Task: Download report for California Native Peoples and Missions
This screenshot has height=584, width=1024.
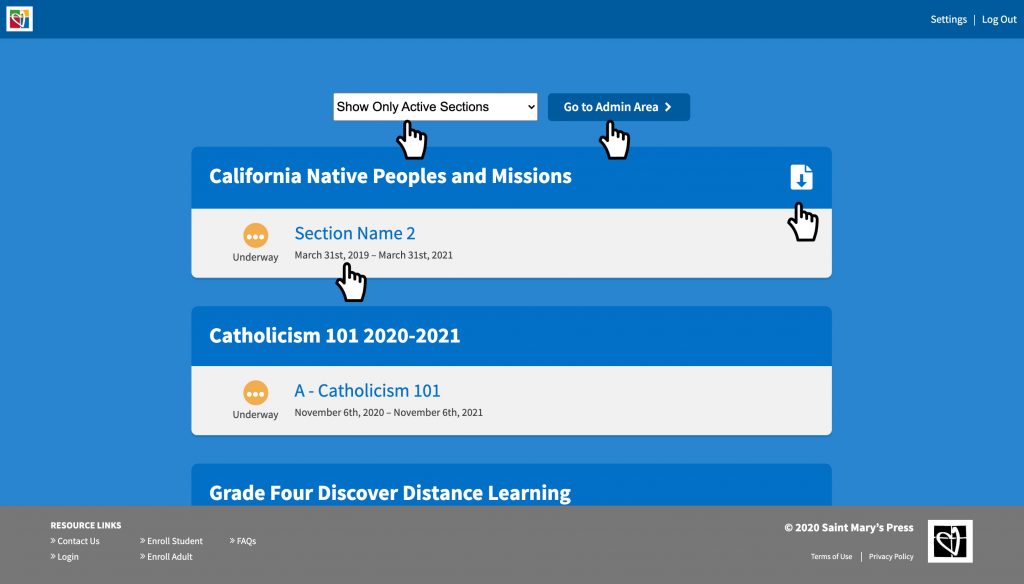Action: point(801,177)
